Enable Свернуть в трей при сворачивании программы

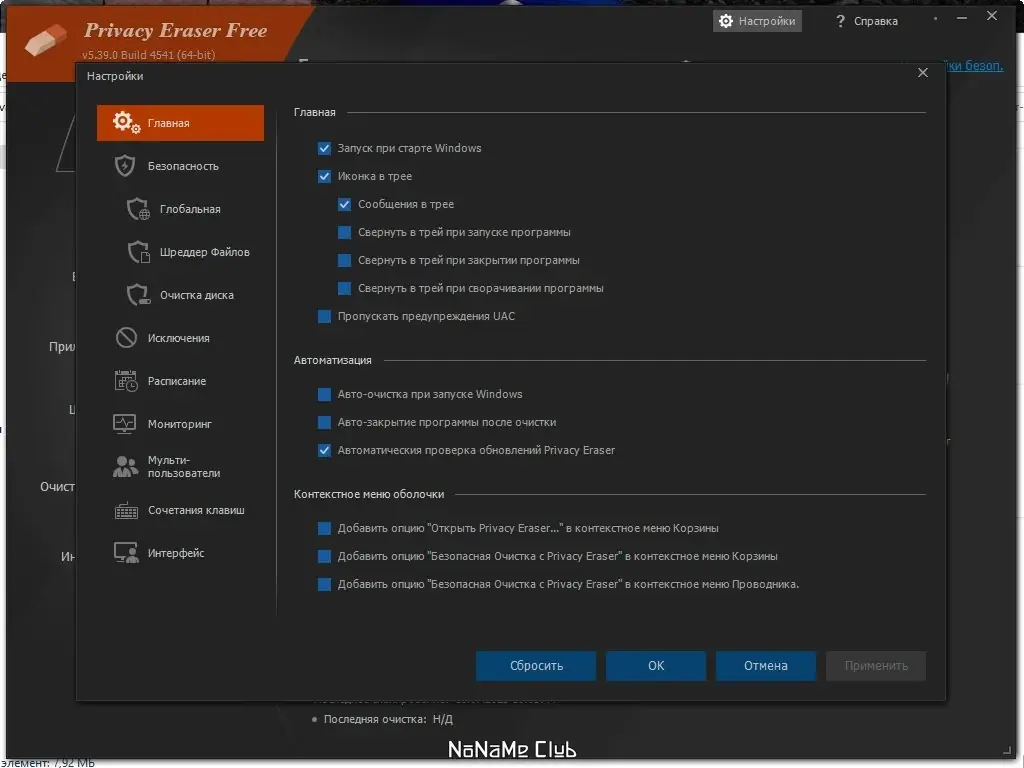345,289
